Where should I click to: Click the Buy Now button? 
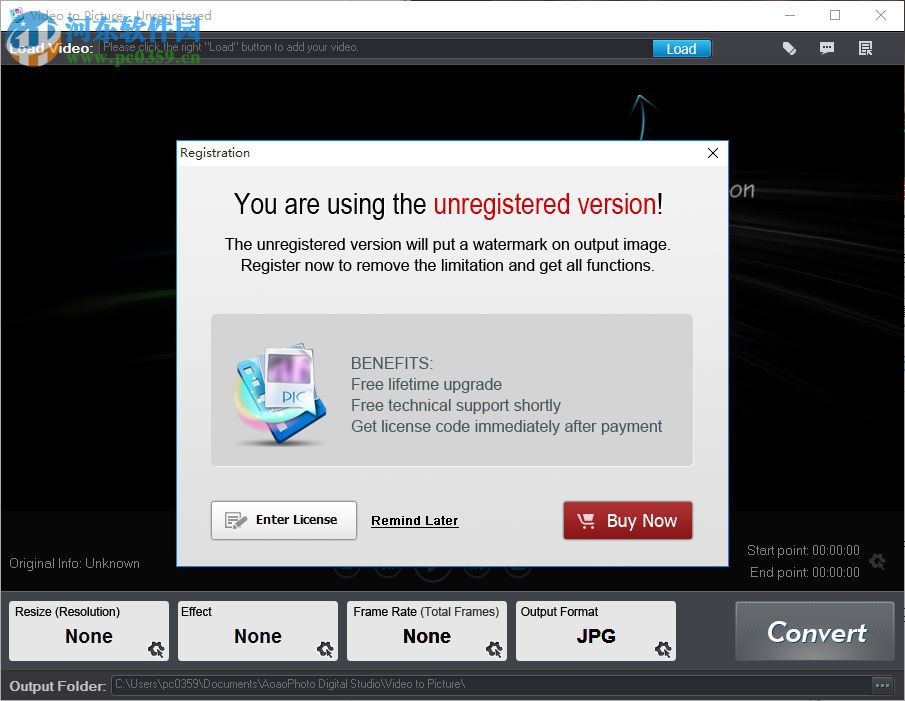[x=628, y=520]
